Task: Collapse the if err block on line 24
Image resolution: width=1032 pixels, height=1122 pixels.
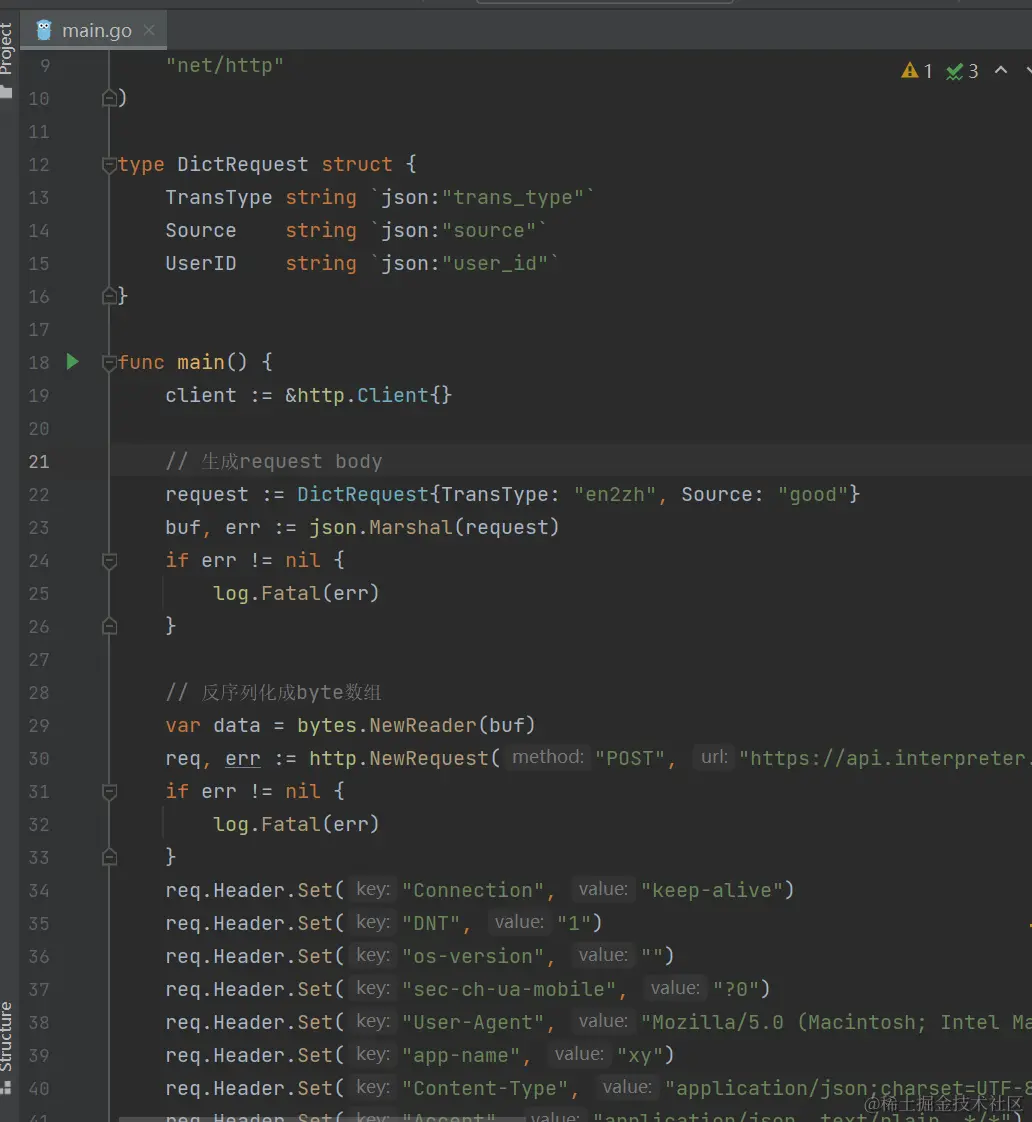Action: pyautogui.click(x=109, y=560)
